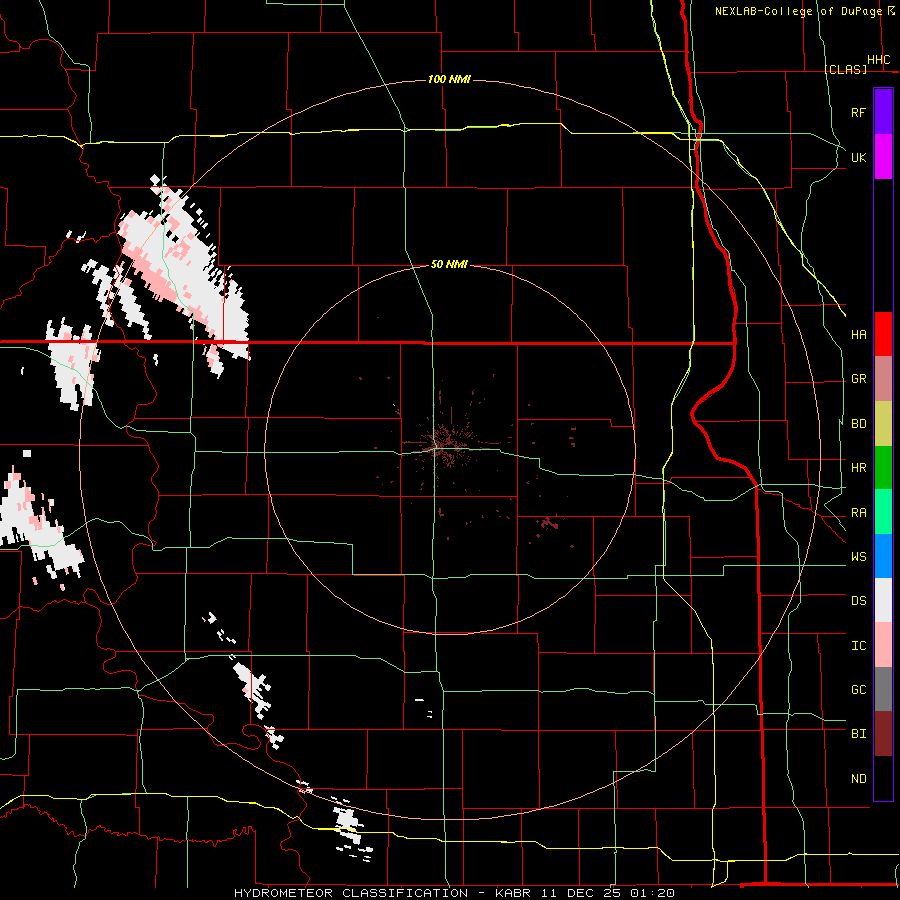Select the IC pink legend swatch
Screen dimensions: 900x900
pyautogui.click(x=883, y=645)
